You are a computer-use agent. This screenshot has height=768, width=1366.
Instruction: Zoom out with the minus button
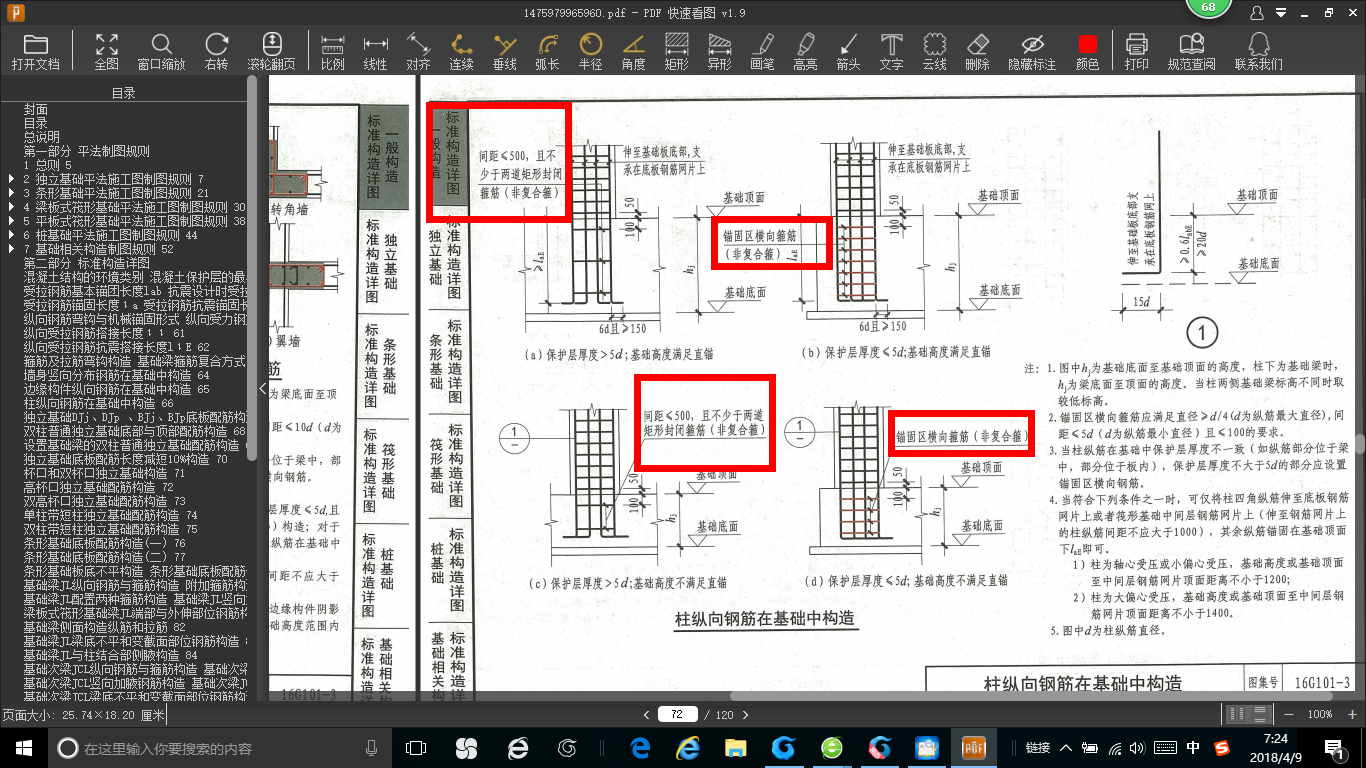[1288, 714]
